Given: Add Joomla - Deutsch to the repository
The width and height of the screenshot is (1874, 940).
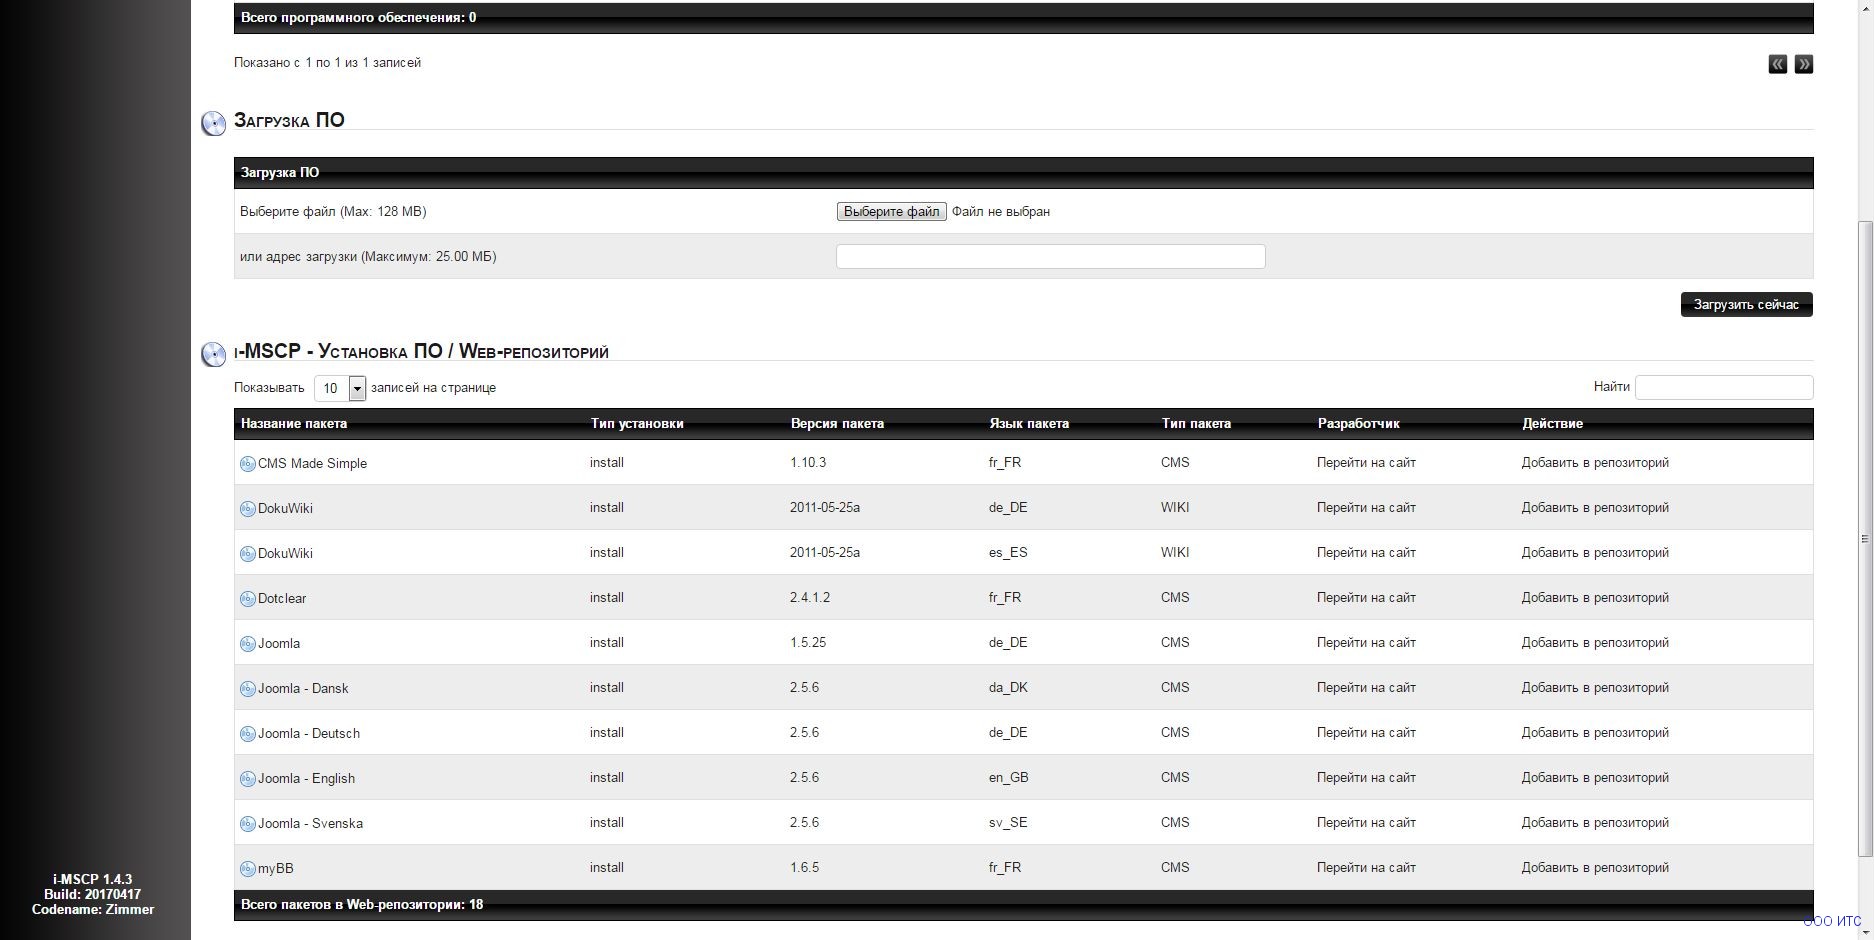Looking at the screenshot, I should pyautogui.click(x=1595, y=732).
